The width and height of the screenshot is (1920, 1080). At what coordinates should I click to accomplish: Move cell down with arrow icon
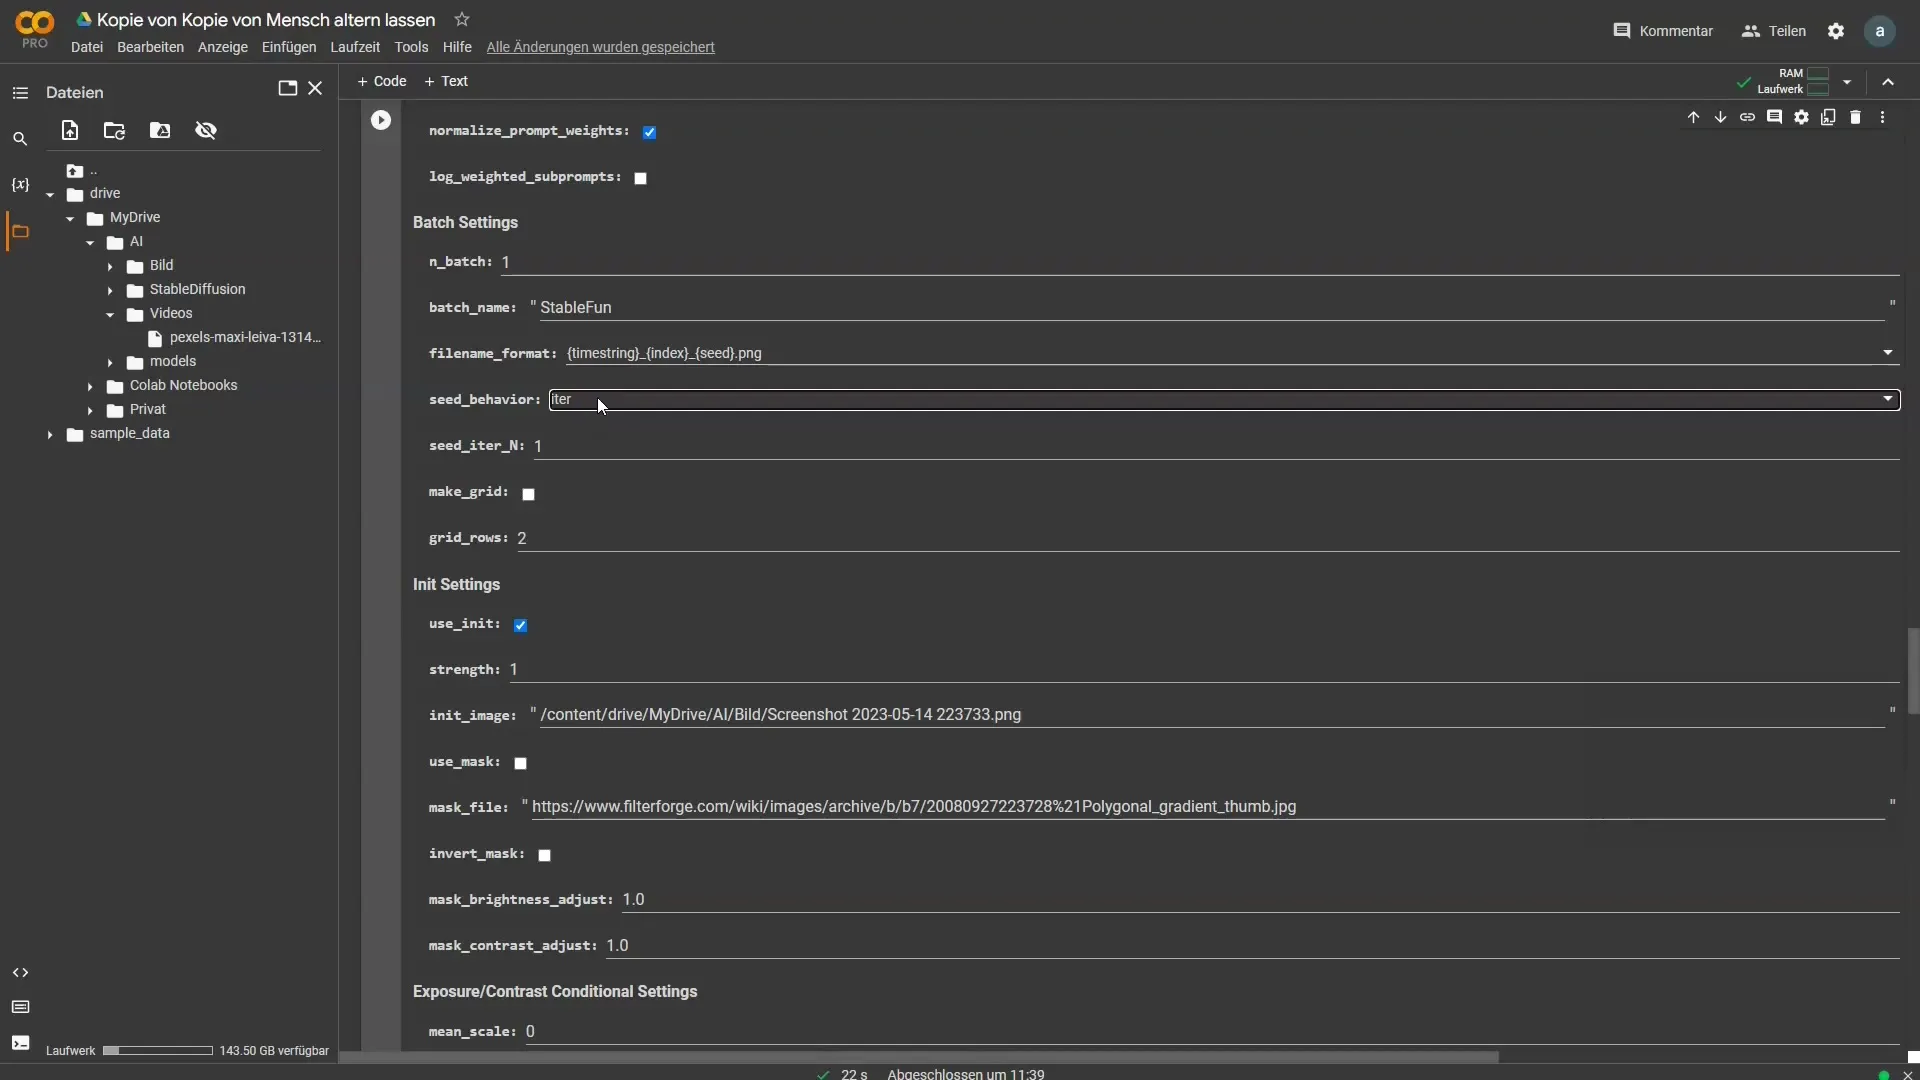[x=1720, y=118]
